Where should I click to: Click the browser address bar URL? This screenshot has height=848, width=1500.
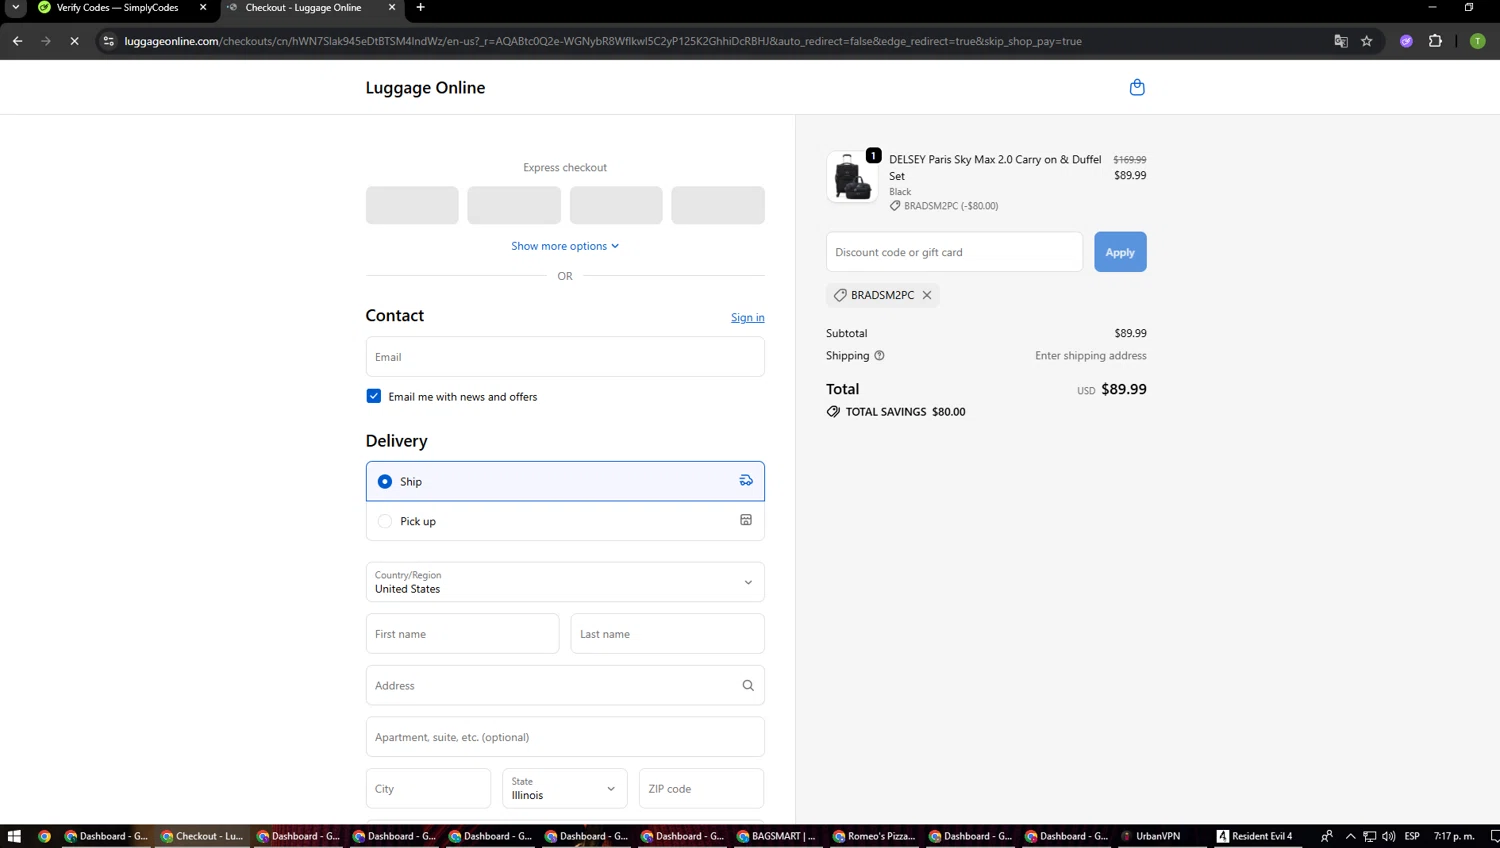pos(603,41)
